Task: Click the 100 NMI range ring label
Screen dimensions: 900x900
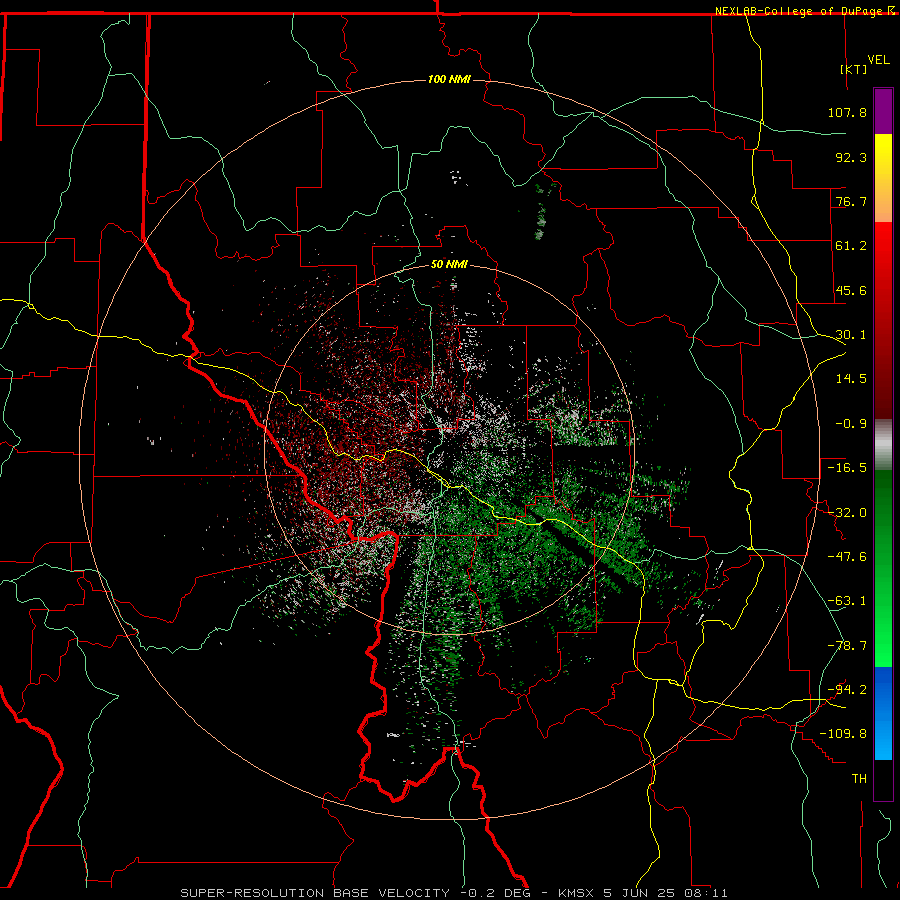Action: [449, 79]
